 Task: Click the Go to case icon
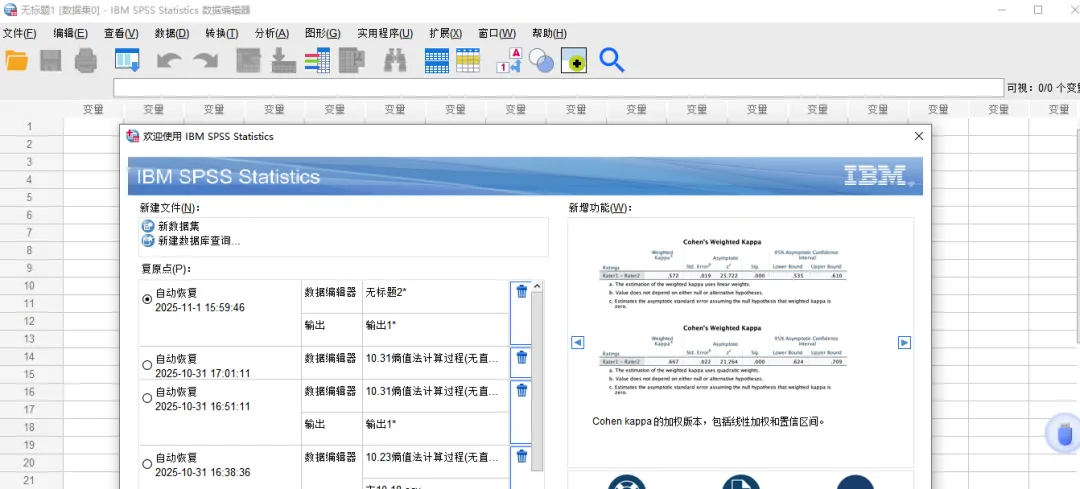pos(249,61)
